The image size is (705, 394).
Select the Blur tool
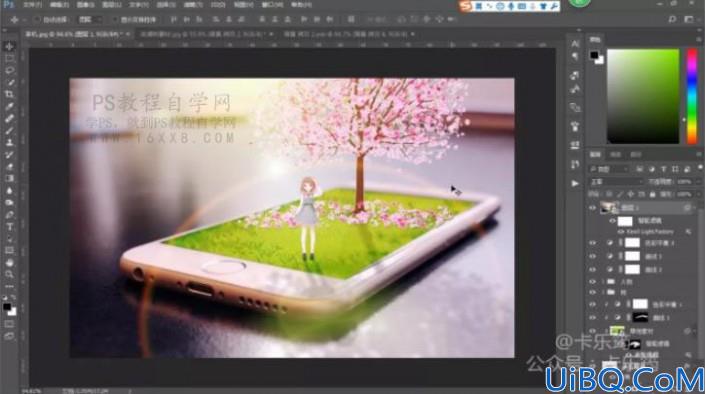tap(9, 191)
